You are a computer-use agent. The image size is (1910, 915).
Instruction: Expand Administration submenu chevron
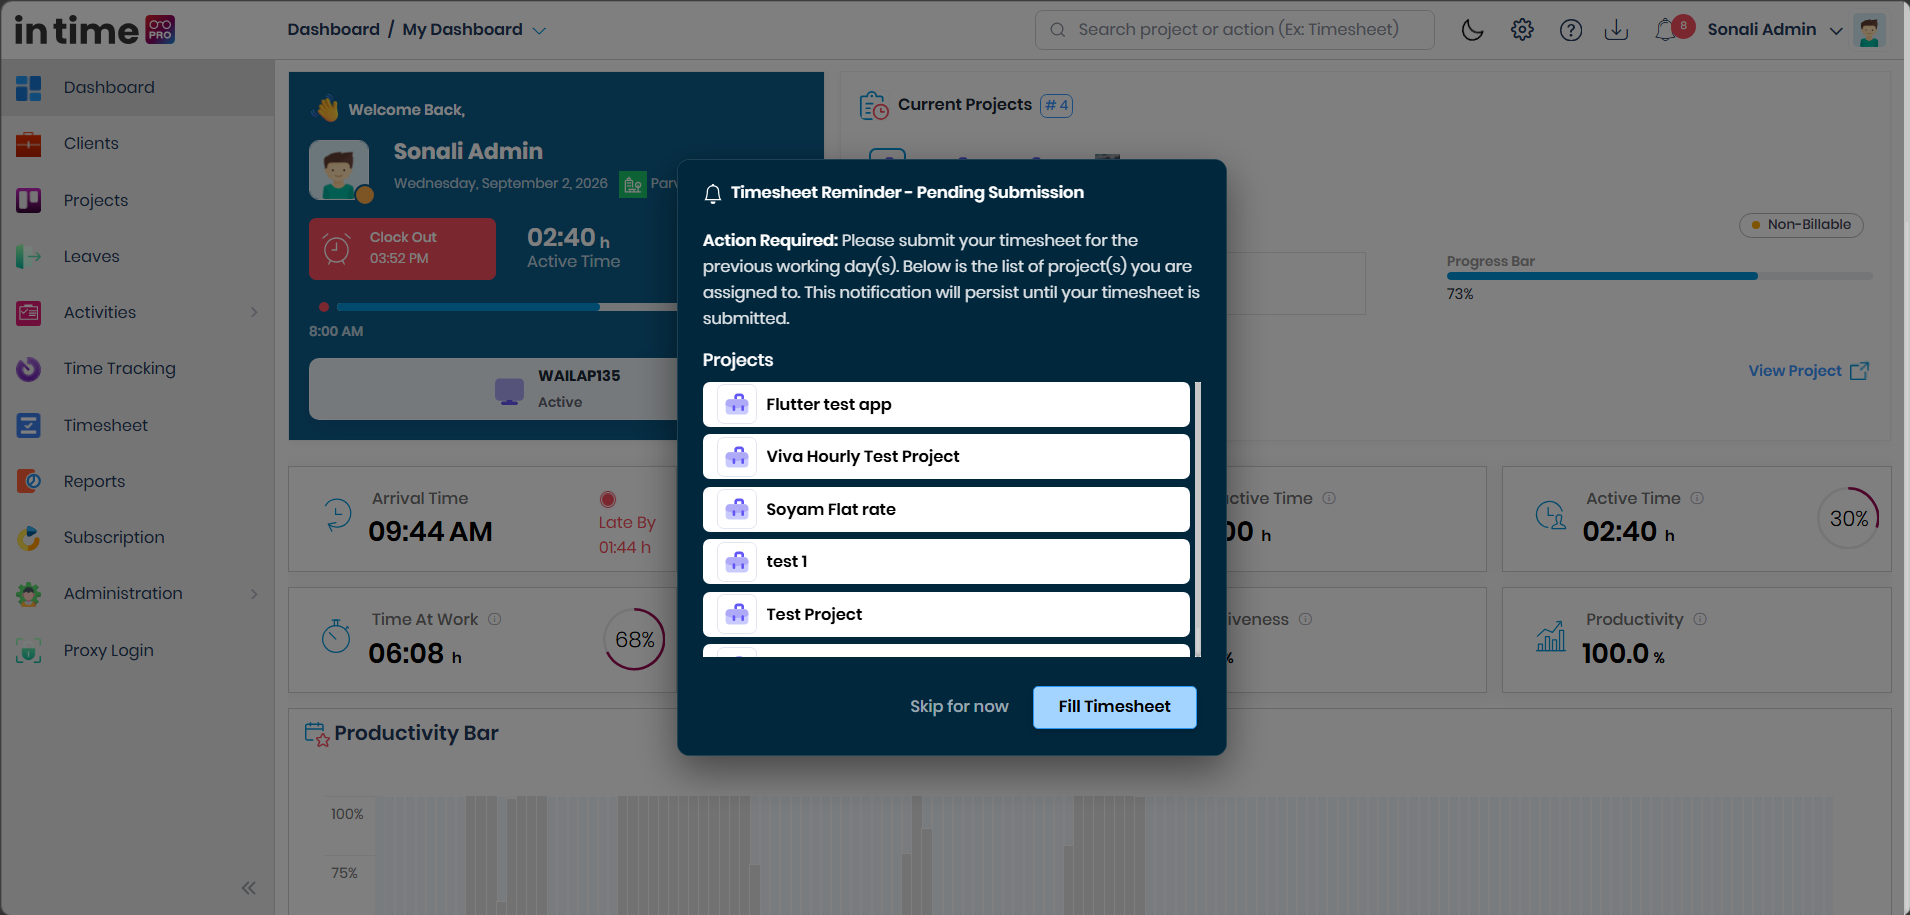(254, 594)
